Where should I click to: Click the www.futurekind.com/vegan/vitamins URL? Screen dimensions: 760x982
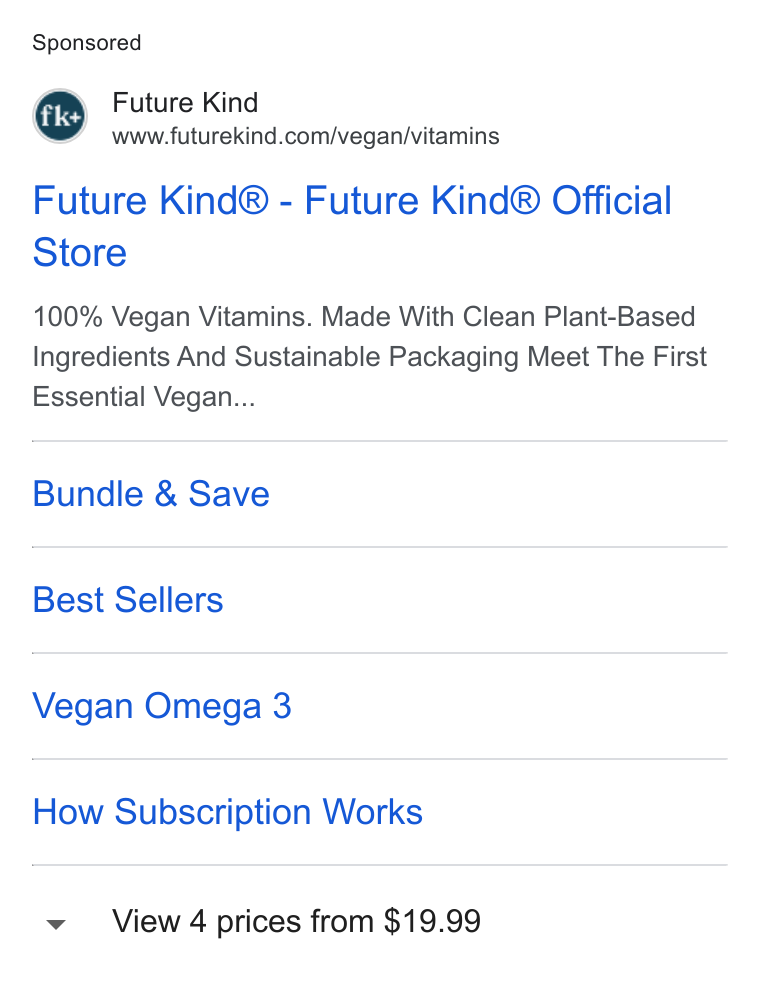tap(306, 136)
